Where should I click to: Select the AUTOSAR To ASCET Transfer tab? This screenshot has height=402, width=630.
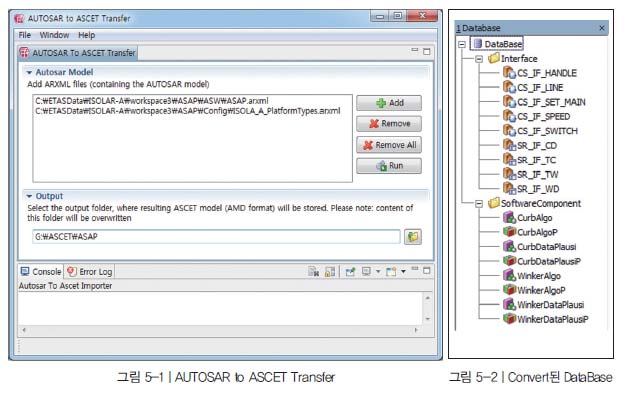pos(78,53)
